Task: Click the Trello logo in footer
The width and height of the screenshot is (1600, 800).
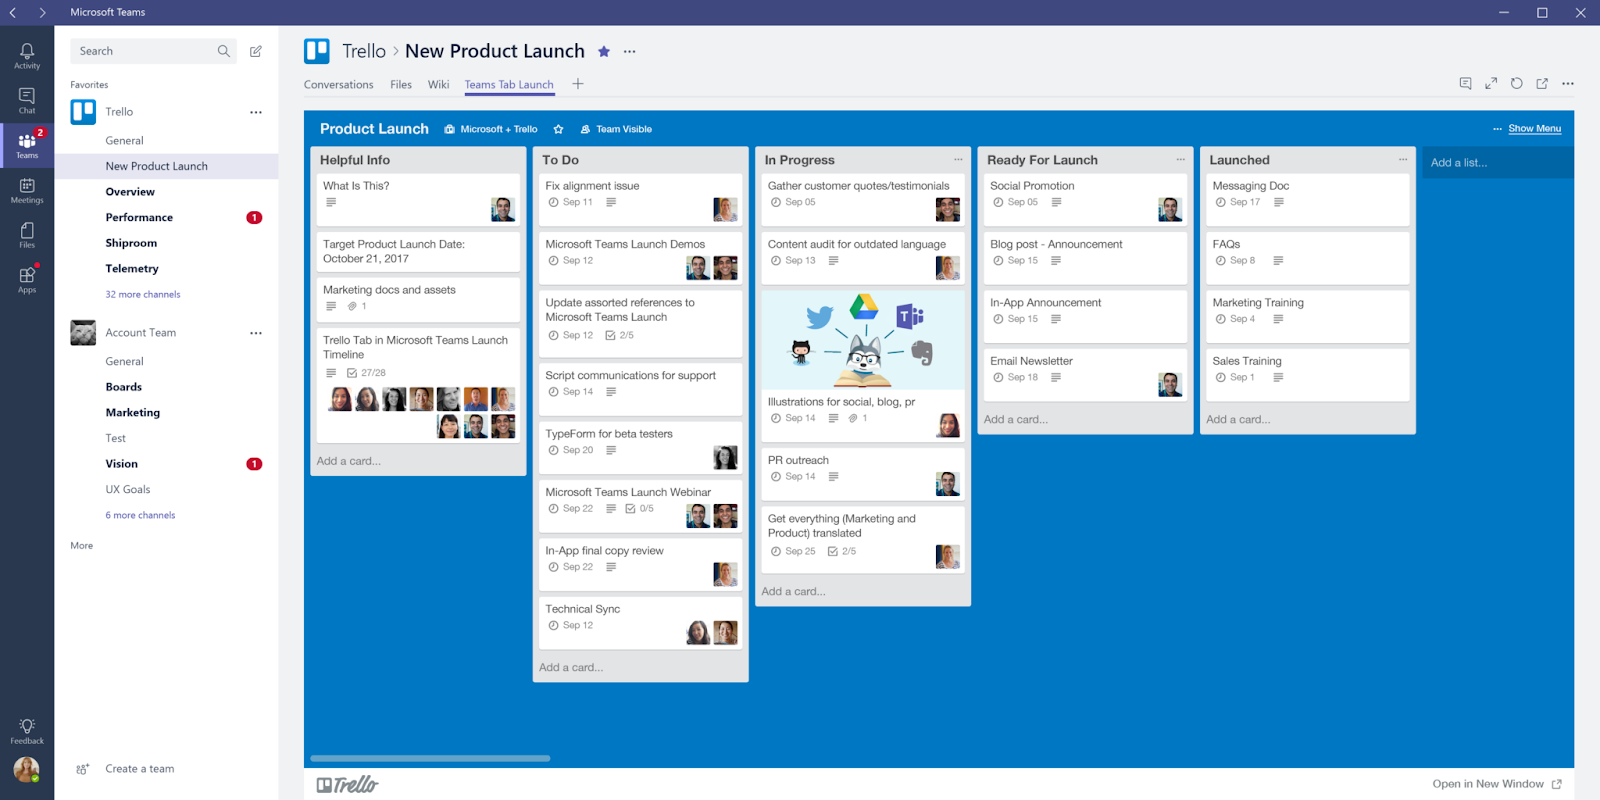Action: (x=348, y=785)
